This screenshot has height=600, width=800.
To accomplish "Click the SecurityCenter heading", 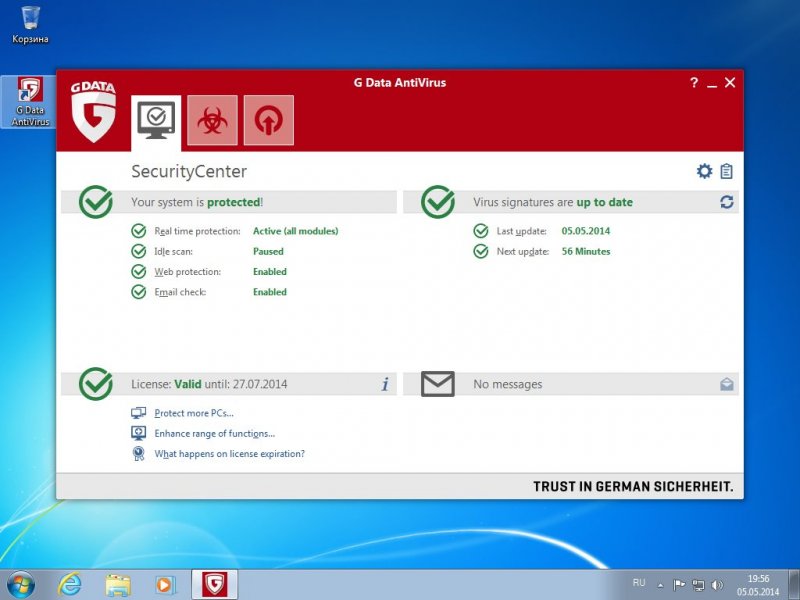I will coord(189,171).
